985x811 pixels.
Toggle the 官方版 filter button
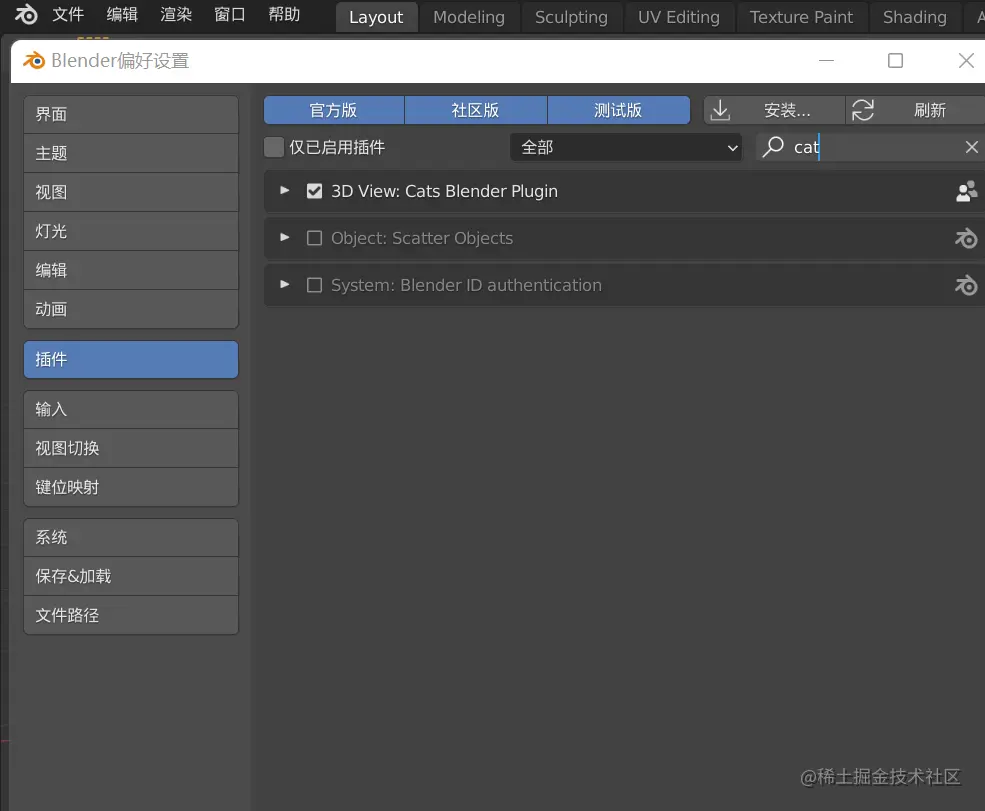[x=334, y=110]
